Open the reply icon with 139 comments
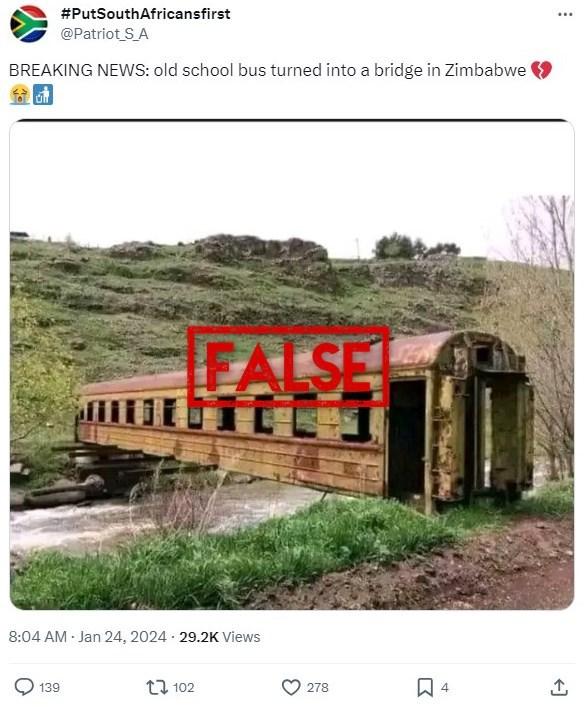This screenshot has height=707, width=587. click(24, 687)
